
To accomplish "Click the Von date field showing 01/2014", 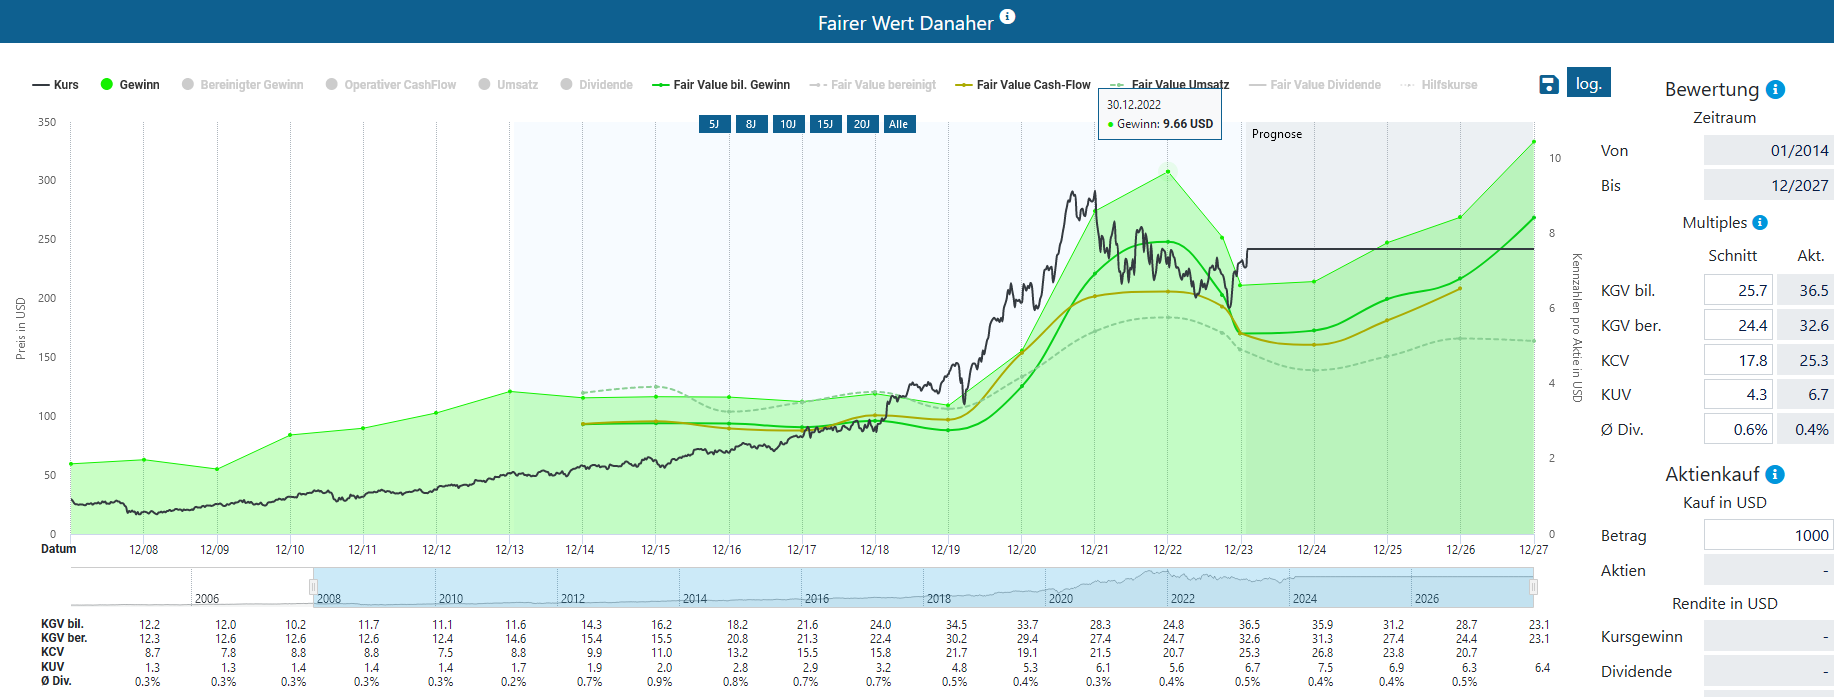I will tap(1768, 150).
